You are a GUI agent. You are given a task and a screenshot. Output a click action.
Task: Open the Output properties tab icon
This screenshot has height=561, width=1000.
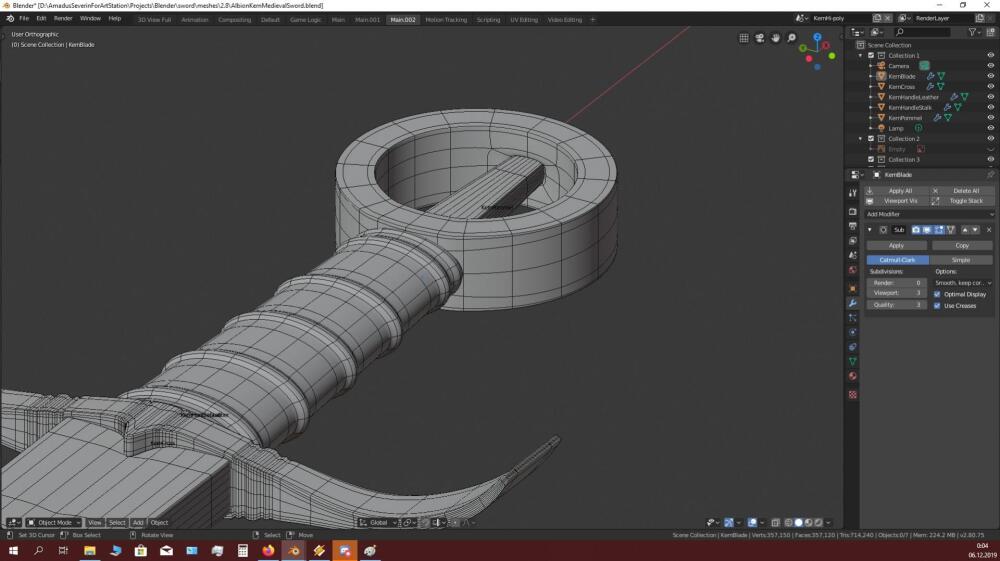click(853, 226)
